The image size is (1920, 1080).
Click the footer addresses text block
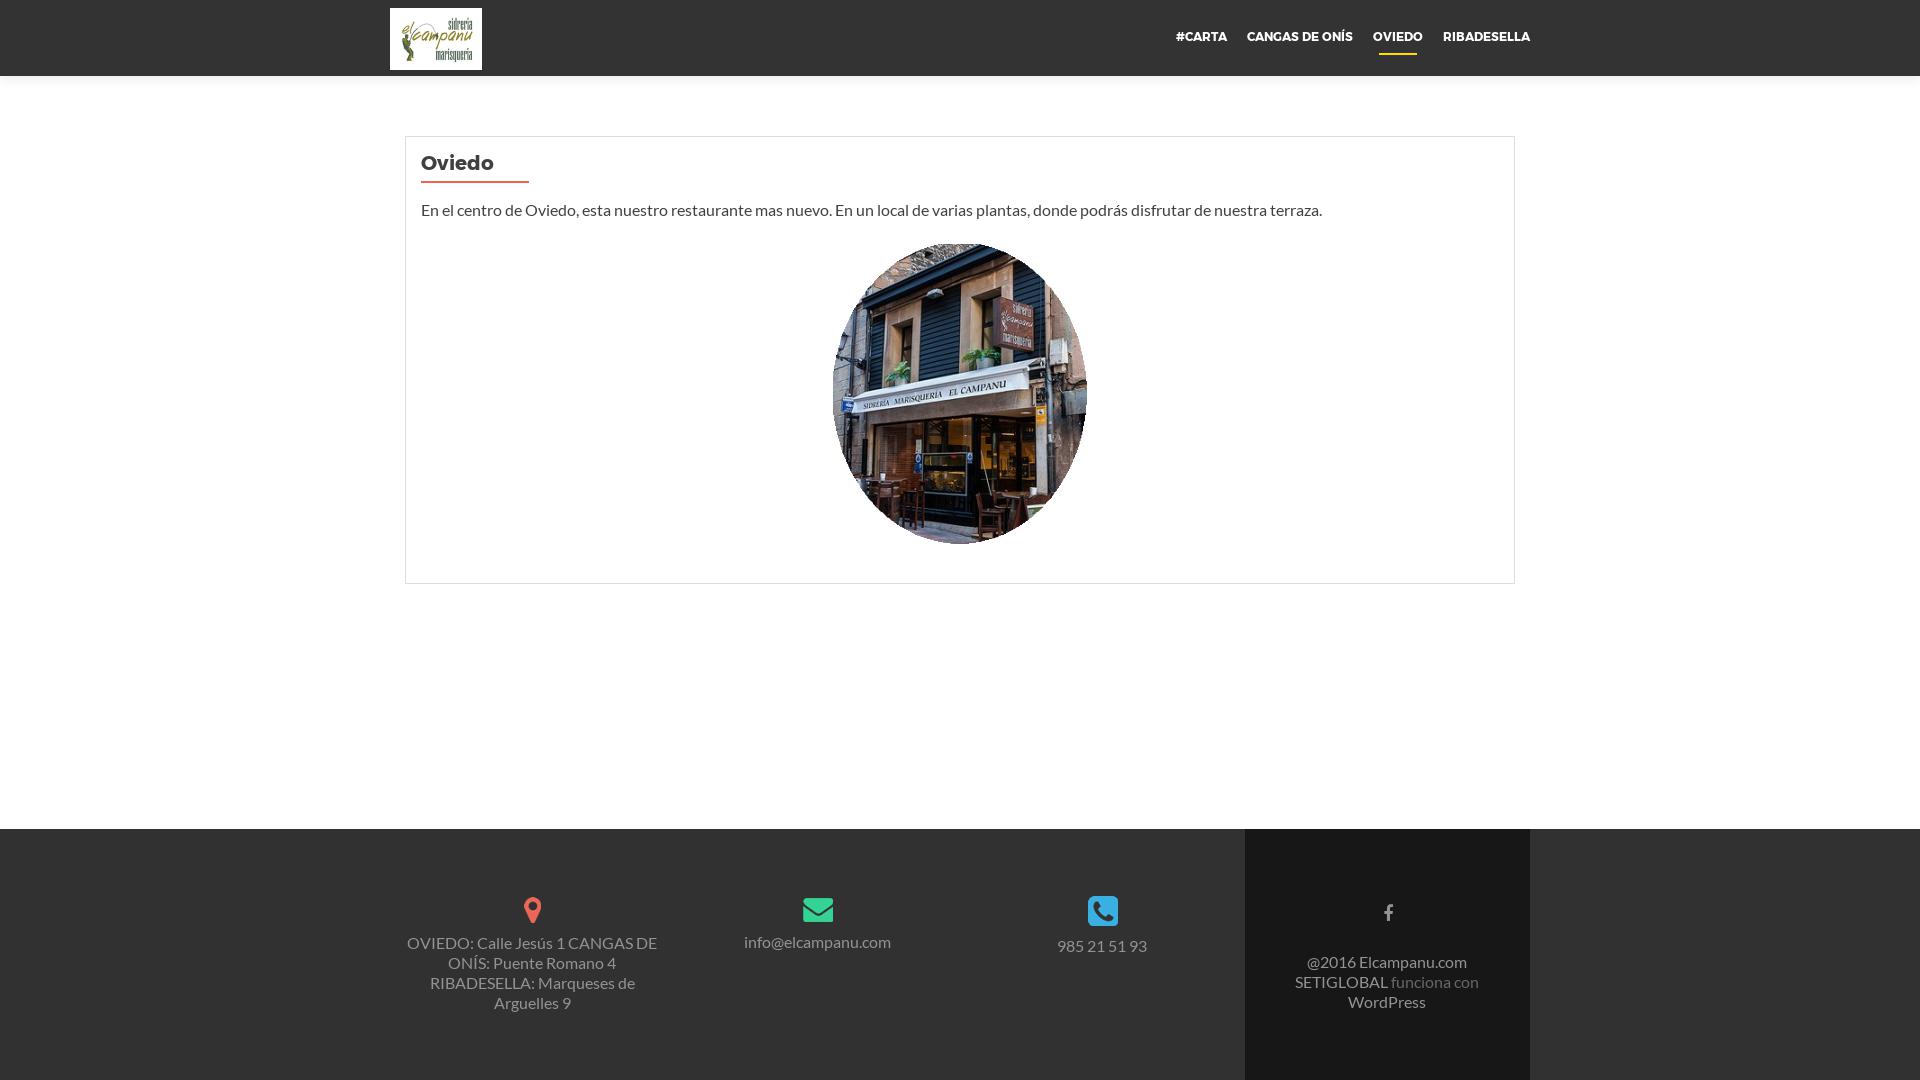(x=532, y=972)
